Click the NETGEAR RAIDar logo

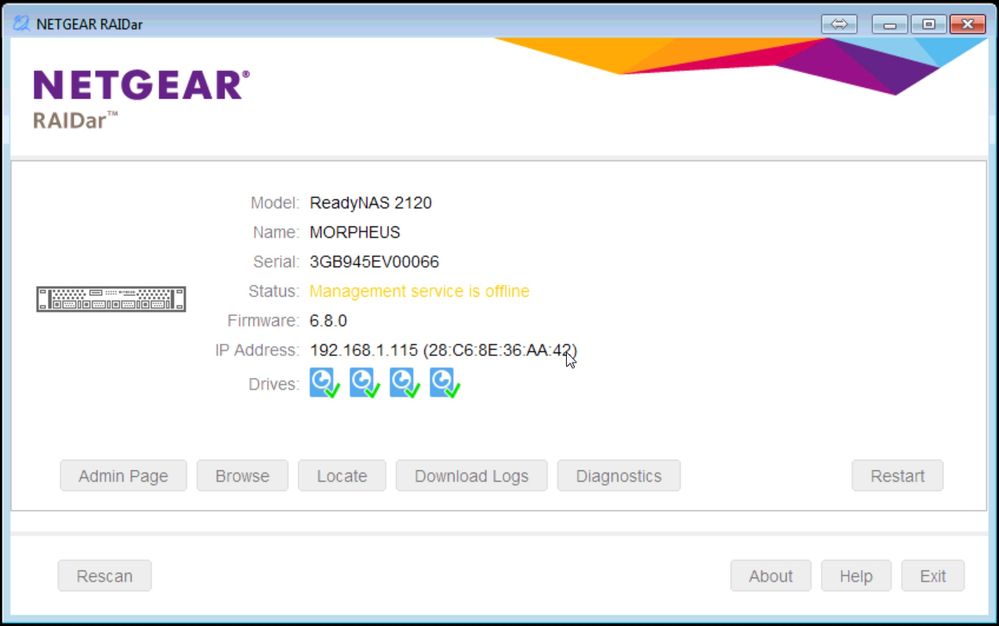tap(141, 99)
